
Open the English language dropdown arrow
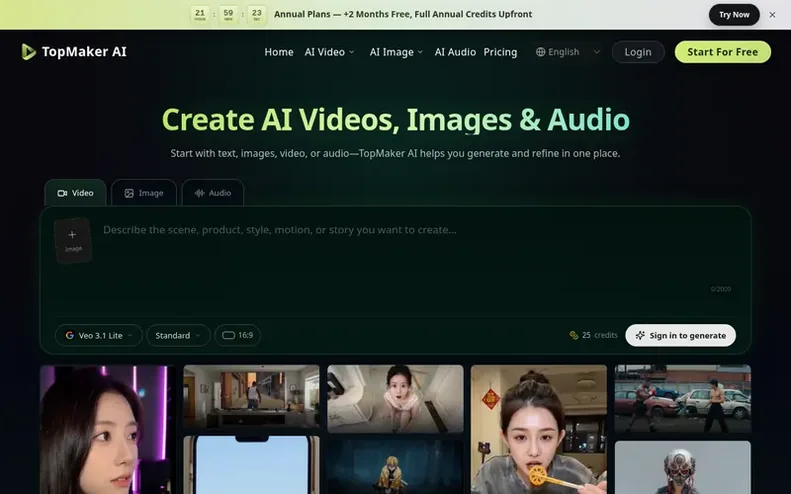pyautogui.click(x=596, y=52)
